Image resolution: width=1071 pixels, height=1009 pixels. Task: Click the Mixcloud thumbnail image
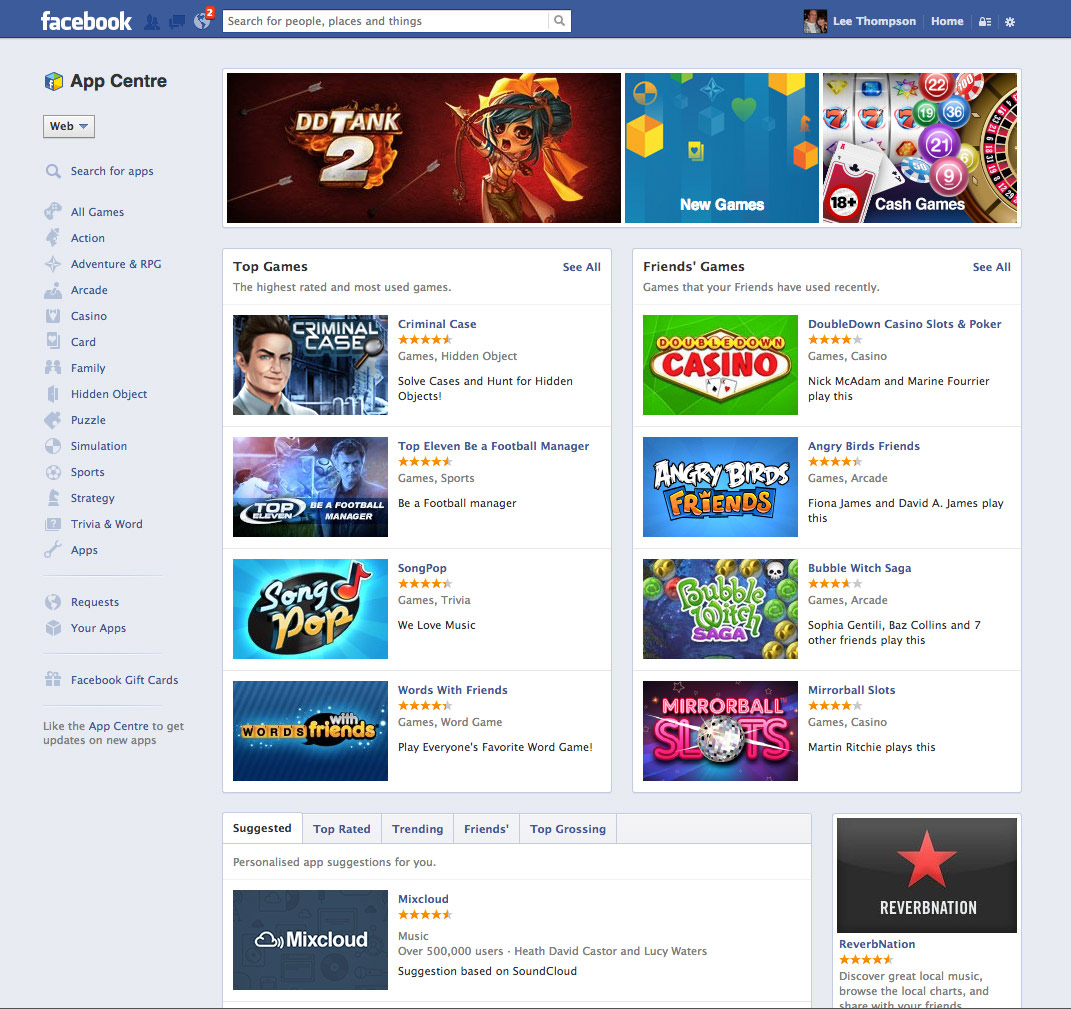pos(310,940)
